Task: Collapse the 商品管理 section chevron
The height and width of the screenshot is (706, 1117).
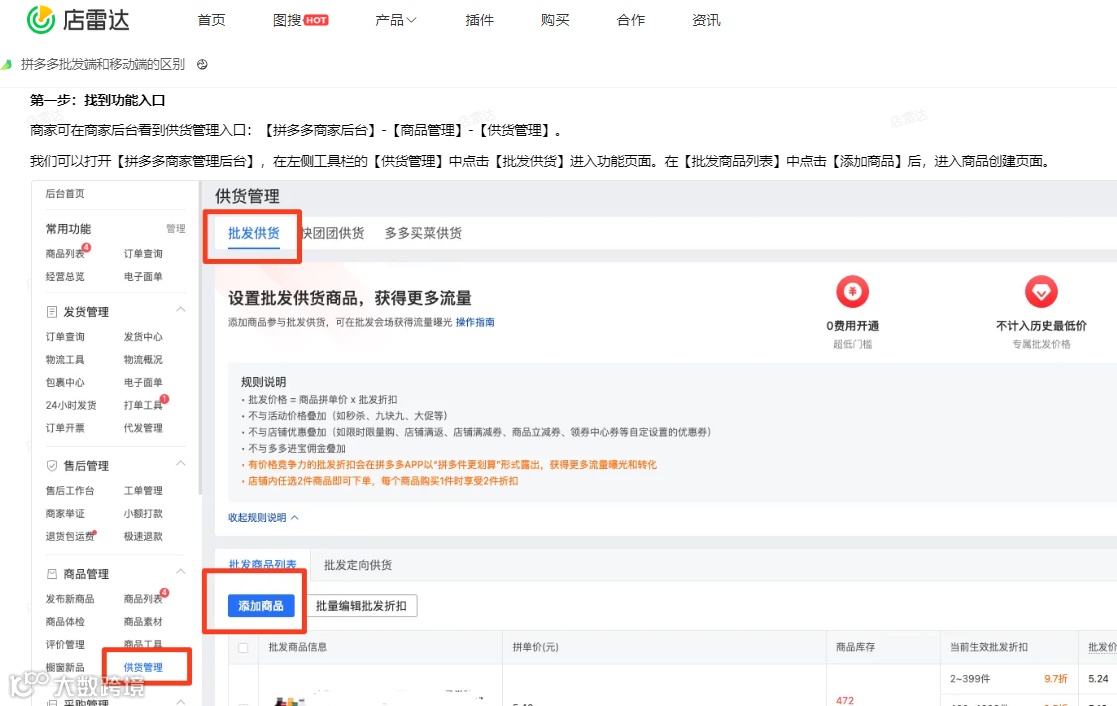Action: pos(180,571)
